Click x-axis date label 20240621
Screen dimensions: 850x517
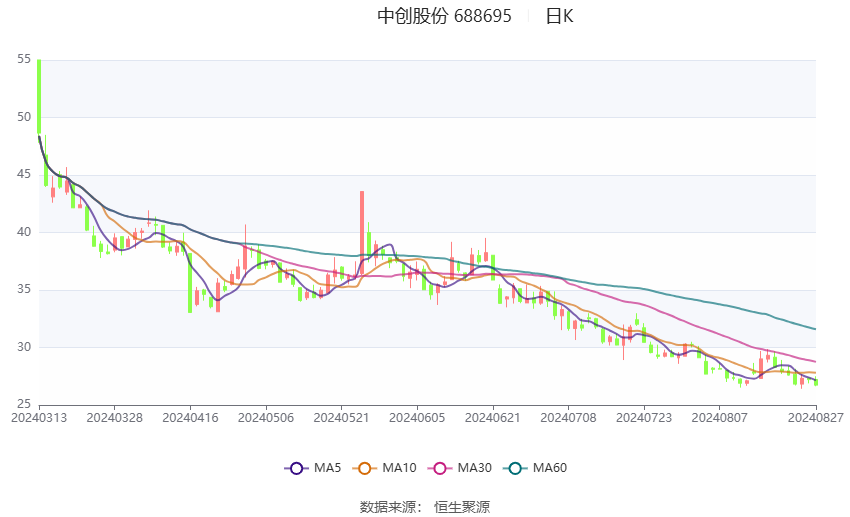(493, 418)
